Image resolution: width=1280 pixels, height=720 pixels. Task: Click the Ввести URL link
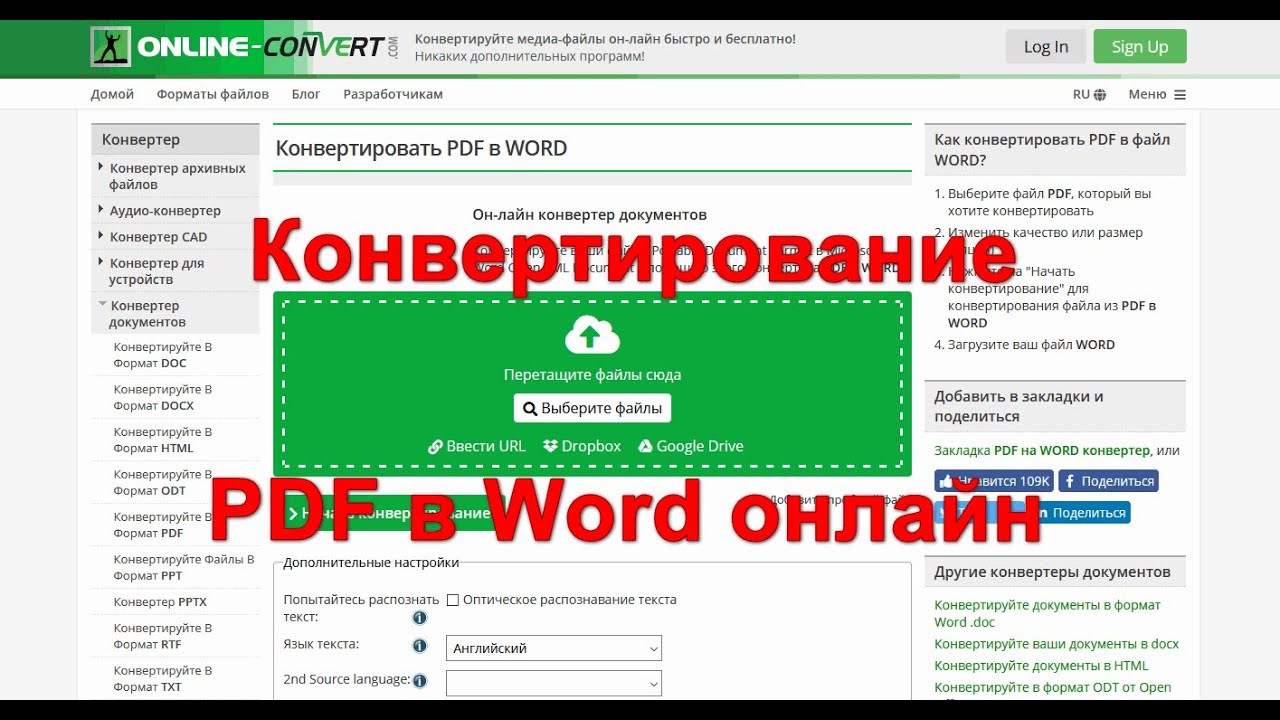click(x=477, y=446)
